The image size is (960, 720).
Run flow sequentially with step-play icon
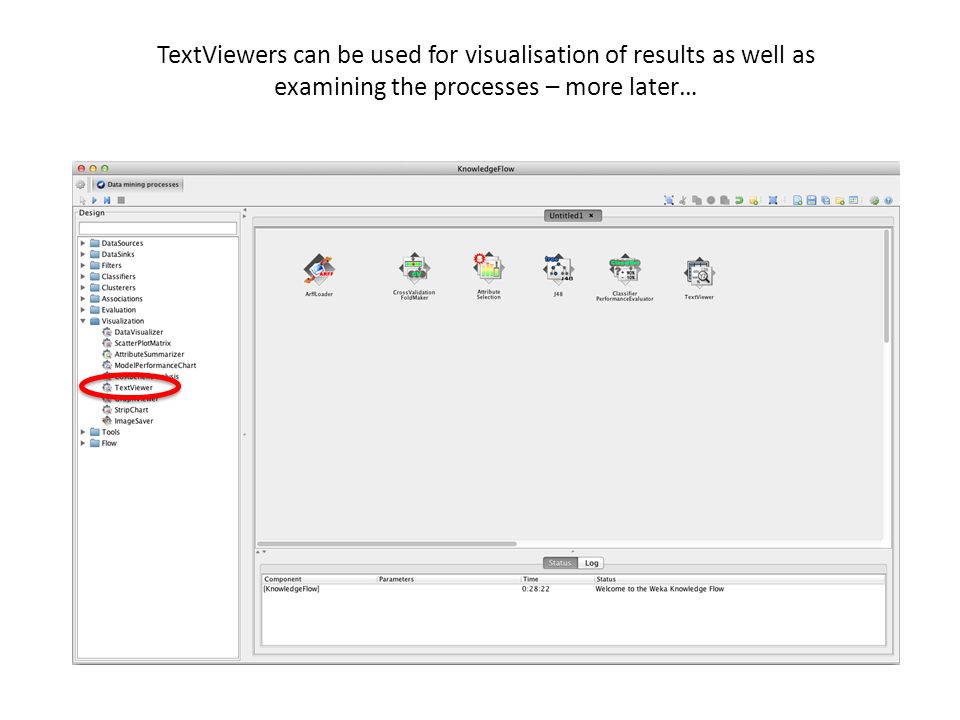(x=107, y=200)
